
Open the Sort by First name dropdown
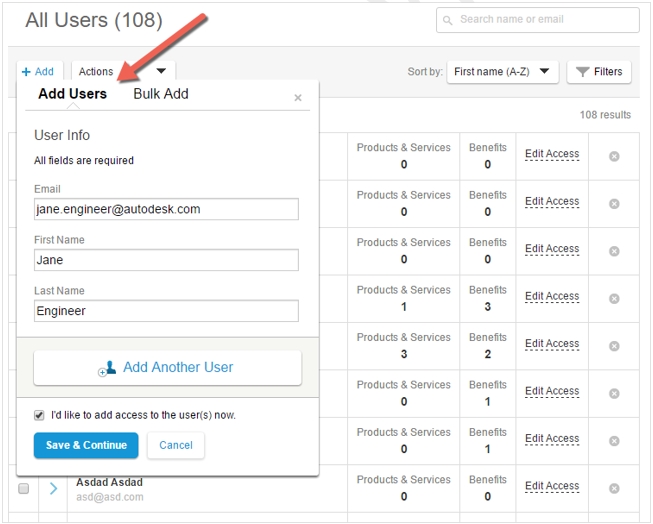(502, 72)
